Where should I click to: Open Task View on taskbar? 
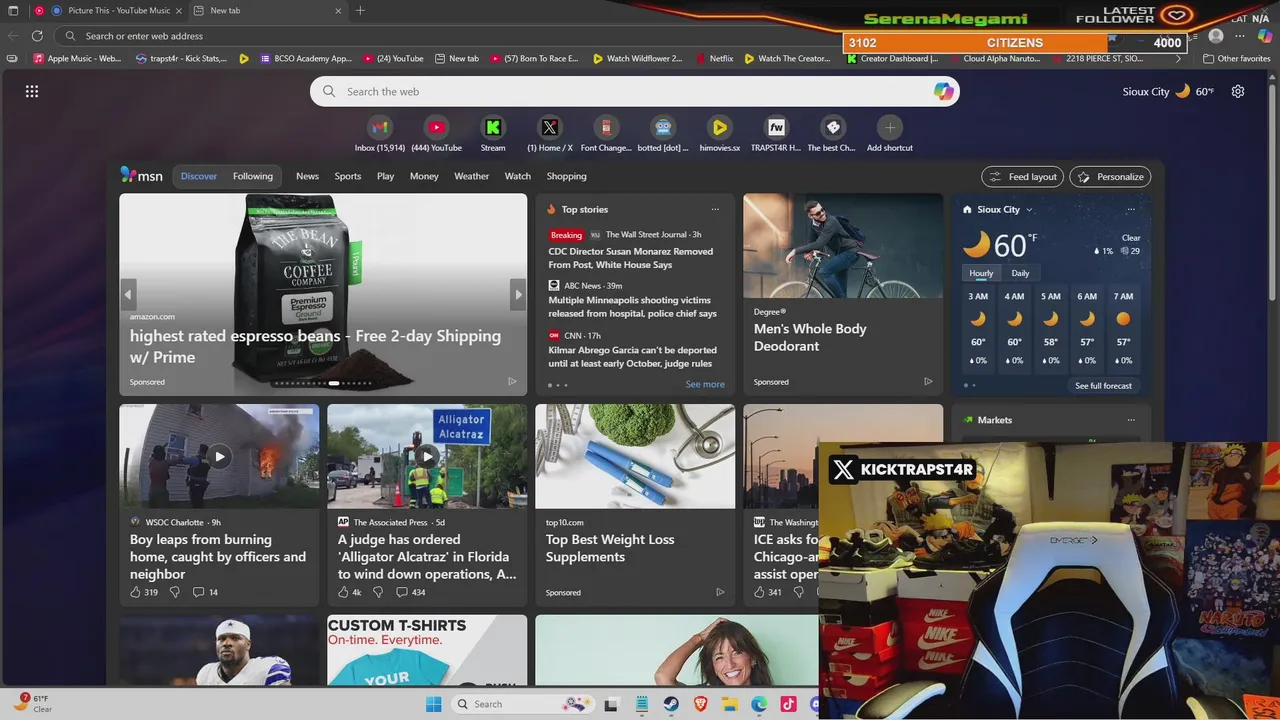612,704
